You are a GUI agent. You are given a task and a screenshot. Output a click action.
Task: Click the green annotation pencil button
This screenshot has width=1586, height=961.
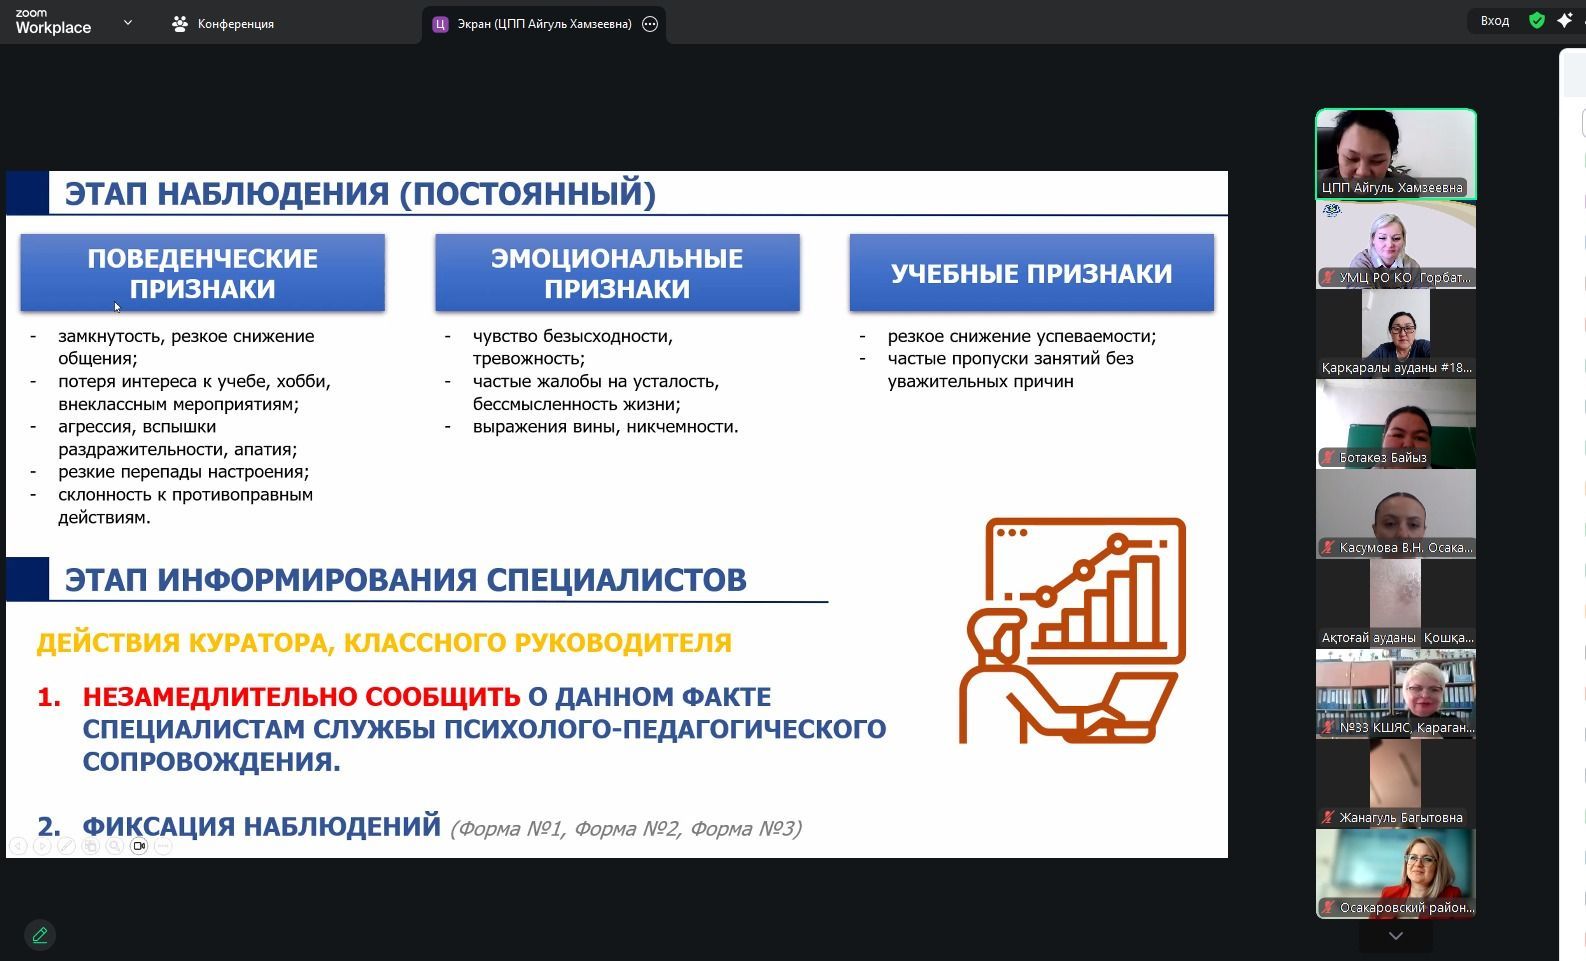click(x=40, y=935)
